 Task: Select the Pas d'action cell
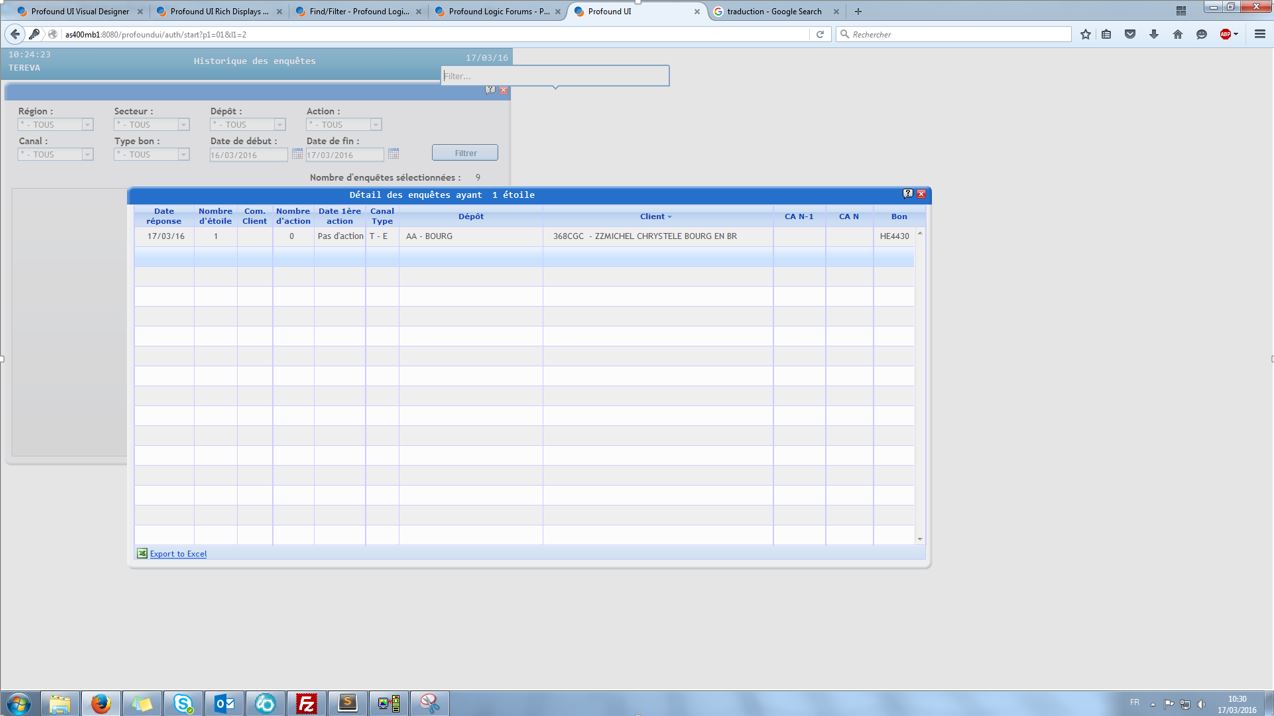[340, 236]
